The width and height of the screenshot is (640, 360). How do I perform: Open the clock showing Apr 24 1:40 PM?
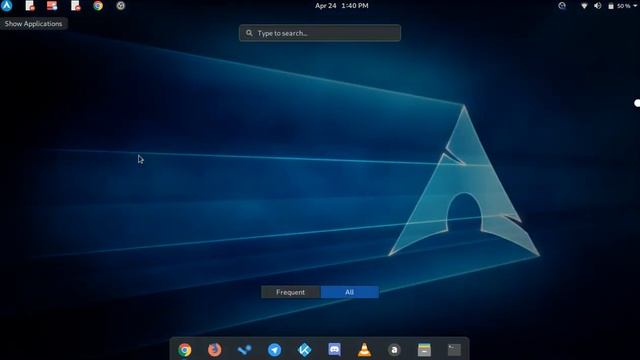point(342,6)
